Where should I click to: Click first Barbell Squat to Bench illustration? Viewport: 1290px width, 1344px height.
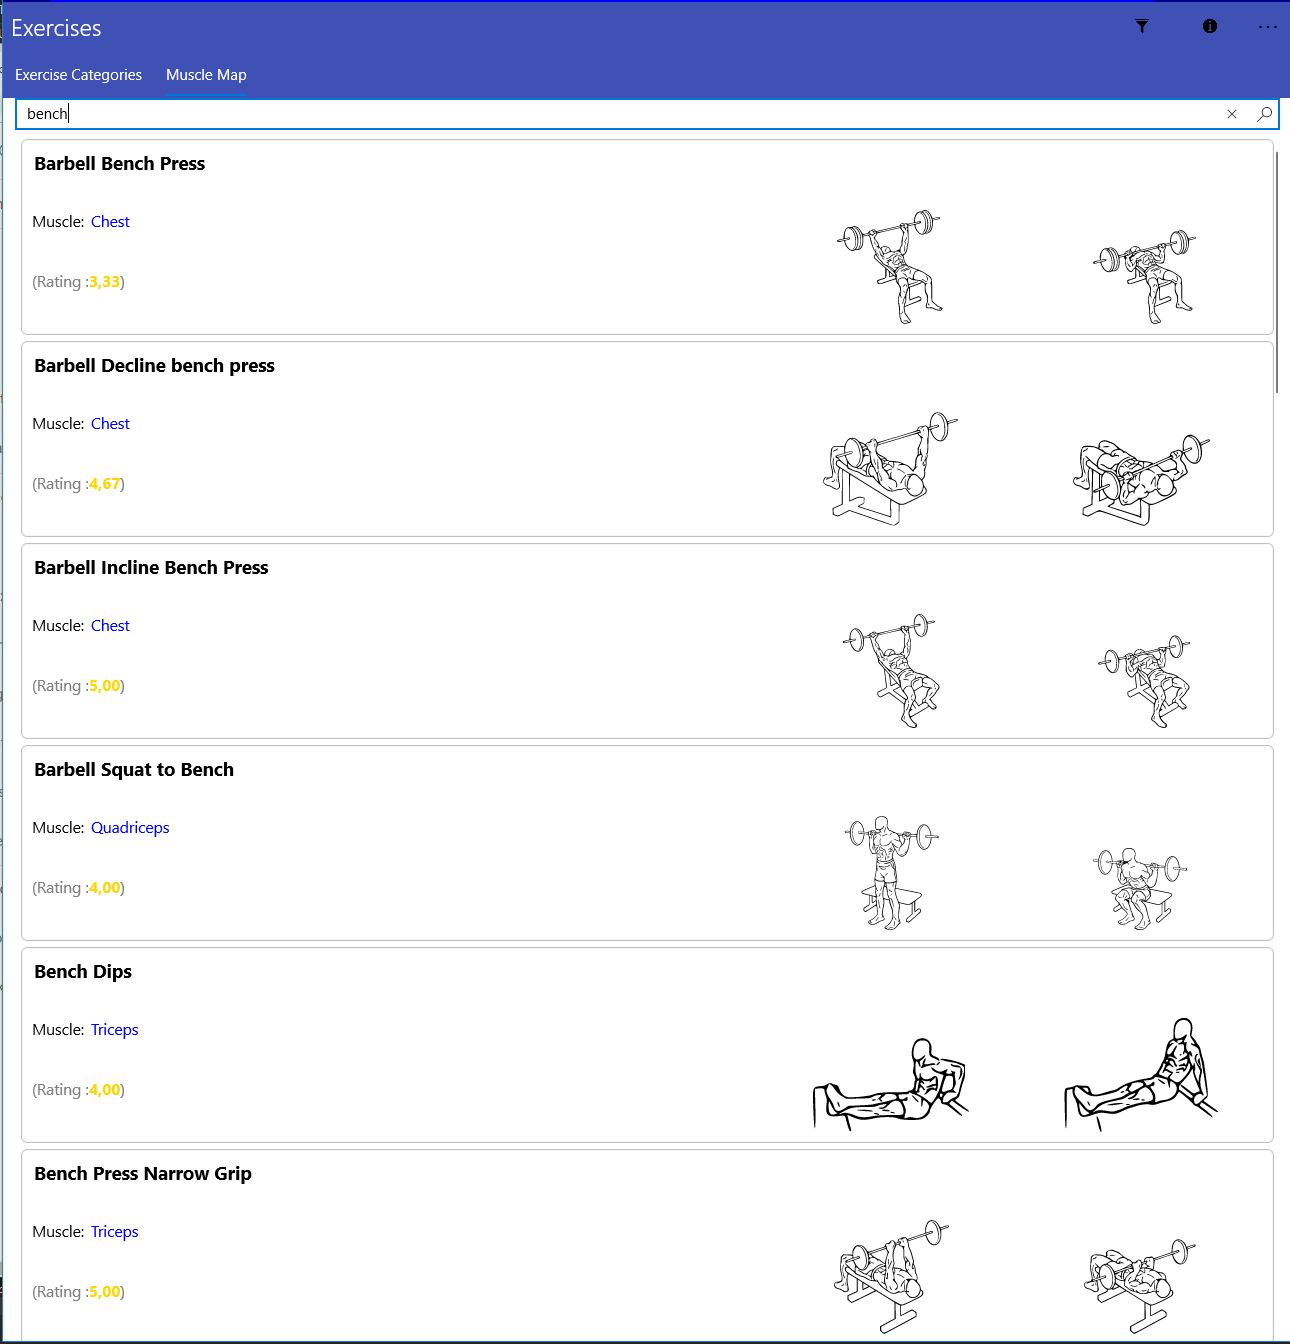coord(891,872)
